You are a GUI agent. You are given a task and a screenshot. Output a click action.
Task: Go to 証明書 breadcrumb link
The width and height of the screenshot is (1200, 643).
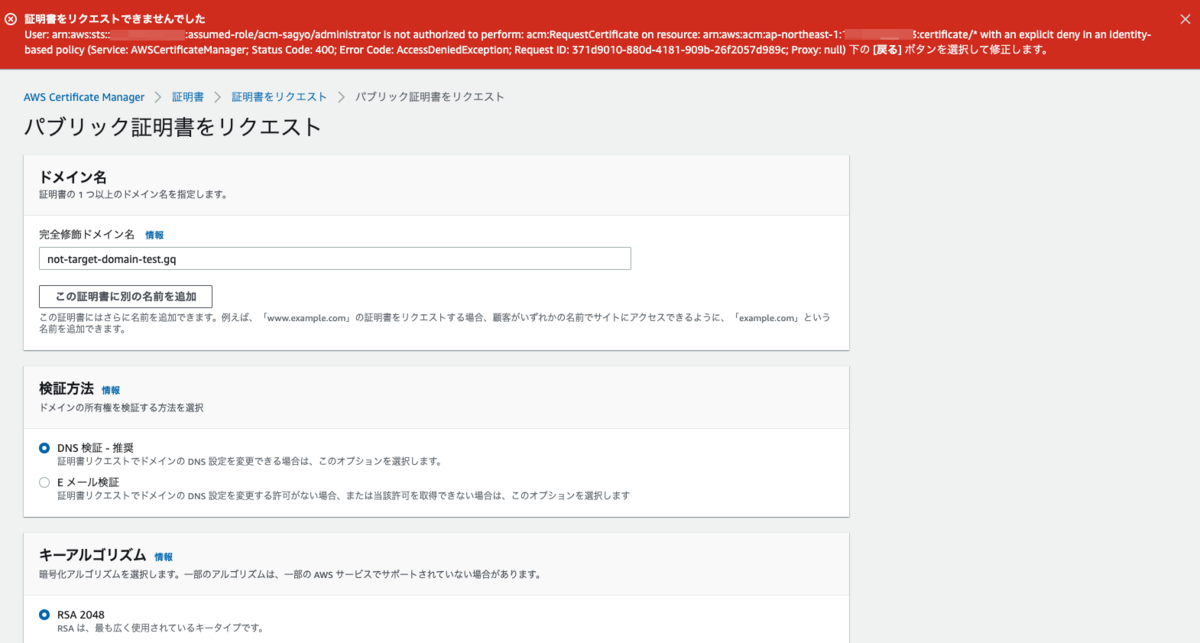188,97
